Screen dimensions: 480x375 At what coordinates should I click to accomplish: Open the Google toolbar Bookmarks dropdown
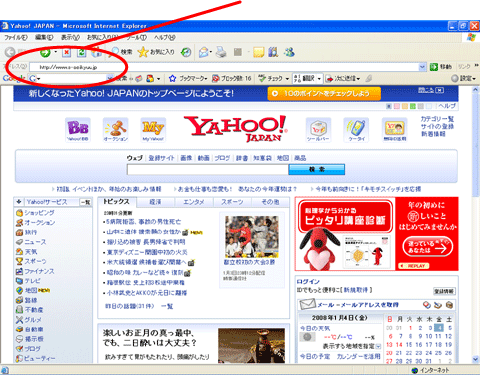188,79
